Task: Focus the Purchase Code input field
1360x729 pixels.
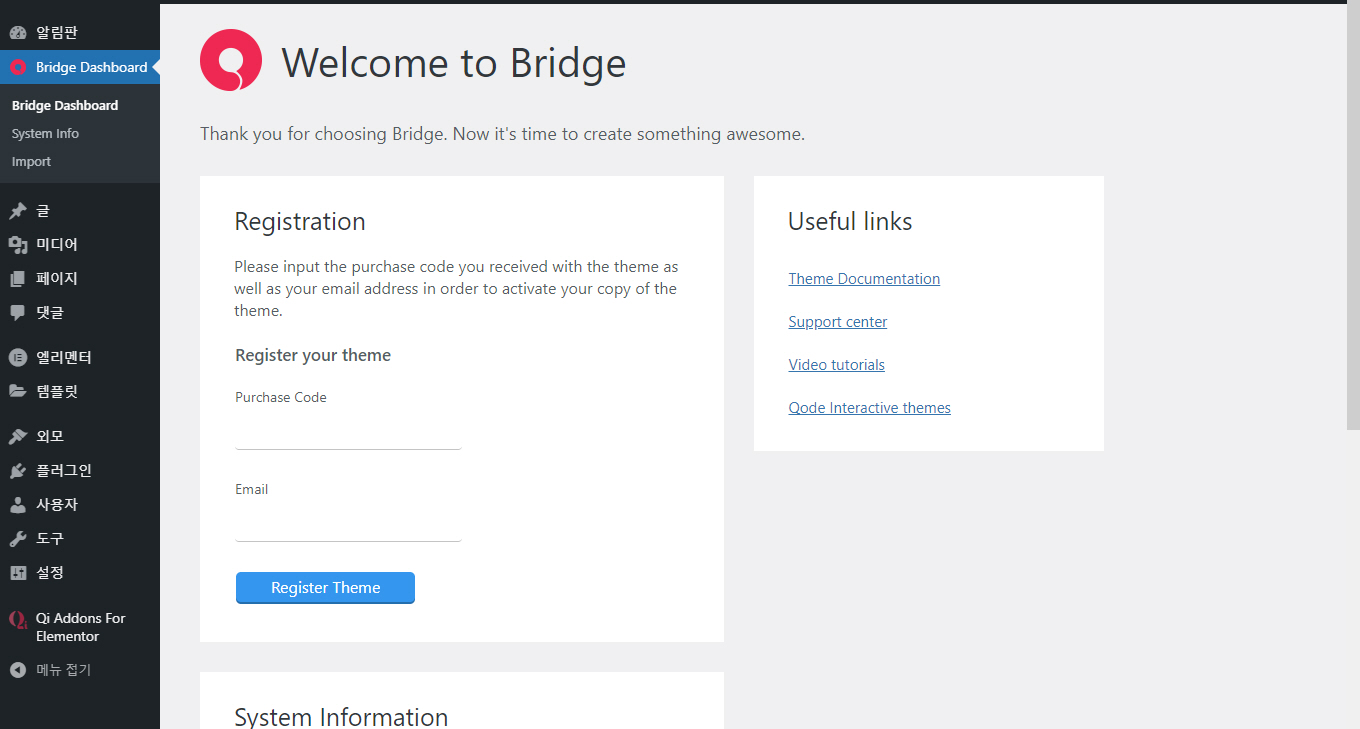Action: [348, 432]
